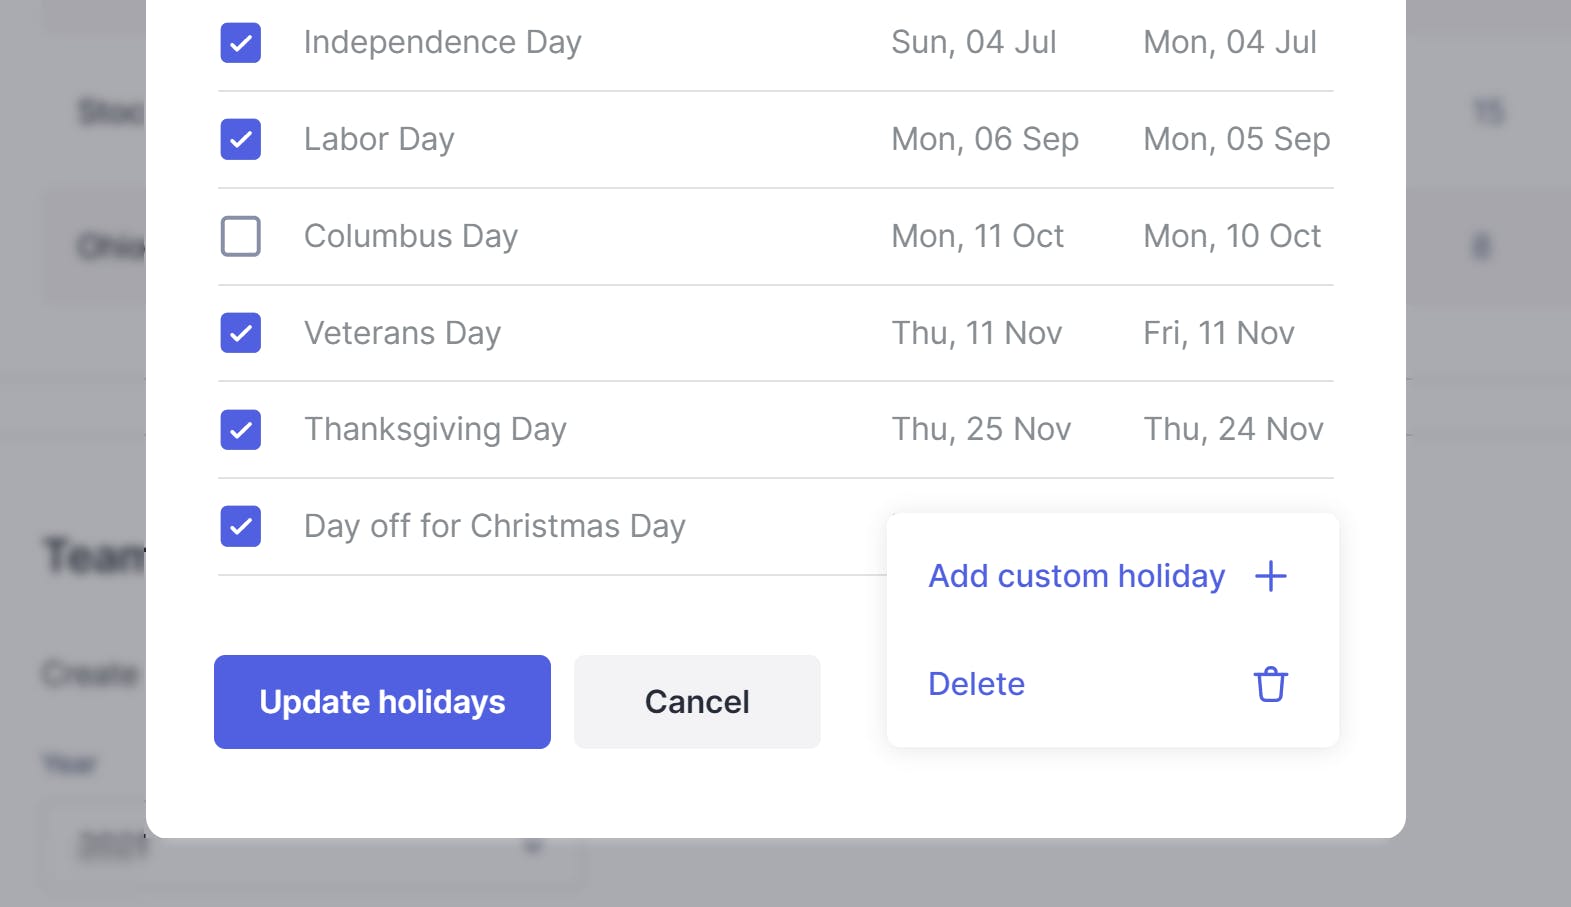Viewport: 1571px width, 907px height.
Task: Select the Mon, 05 Sep date cell
Action: (1236, 139)
